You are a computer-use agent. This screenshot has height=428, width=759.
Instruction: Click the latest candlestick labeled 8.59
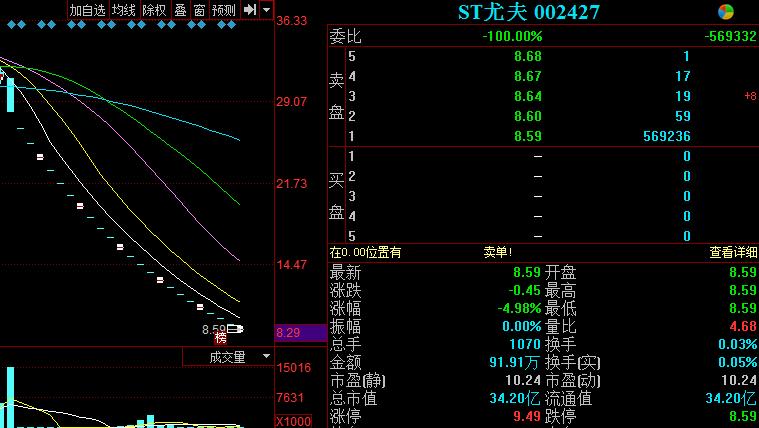click(x=235, y=329)
